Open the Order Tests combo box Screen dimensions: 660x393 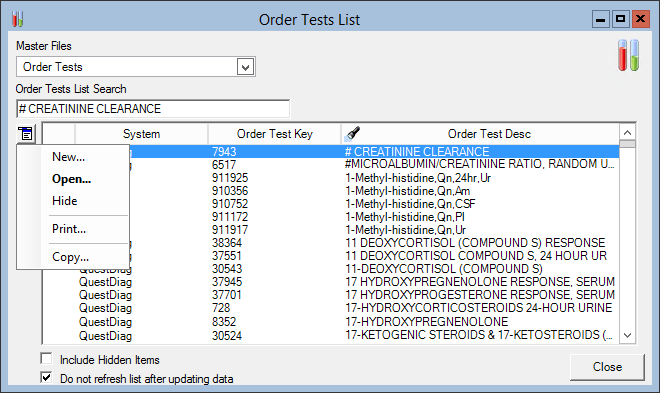(x=136, y=67)
